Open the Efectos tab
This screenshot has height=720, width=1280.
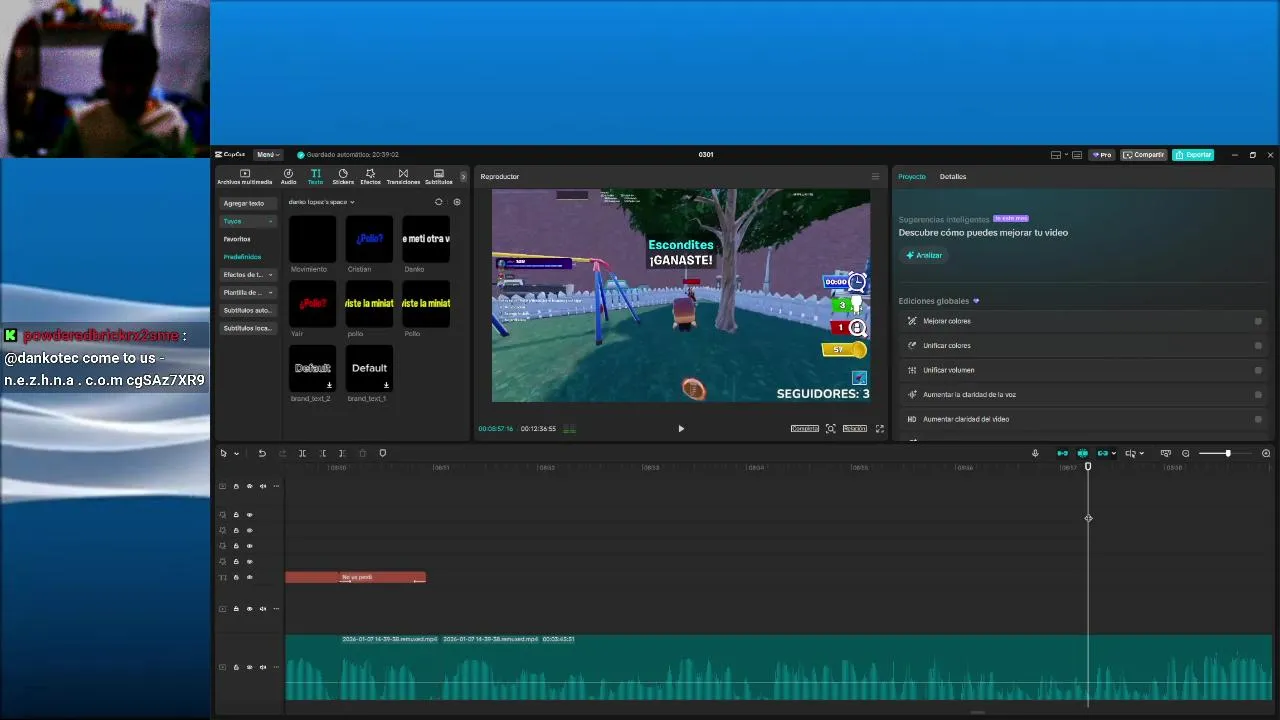coord(370,177)
